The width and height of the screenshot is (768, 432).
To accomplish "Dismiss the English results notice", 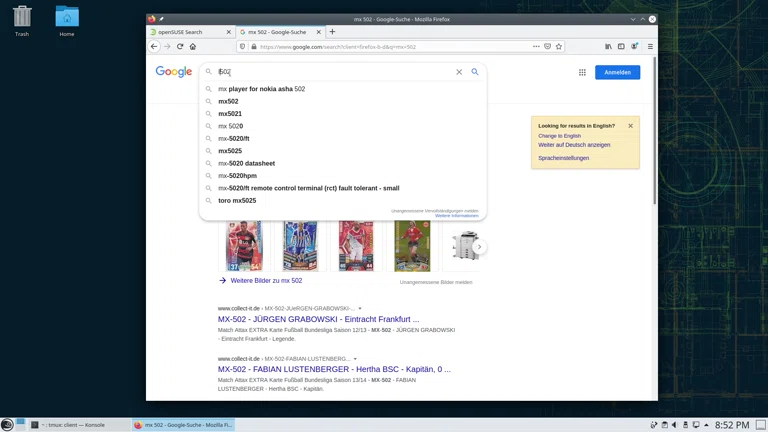I will (x=630, y=126).
